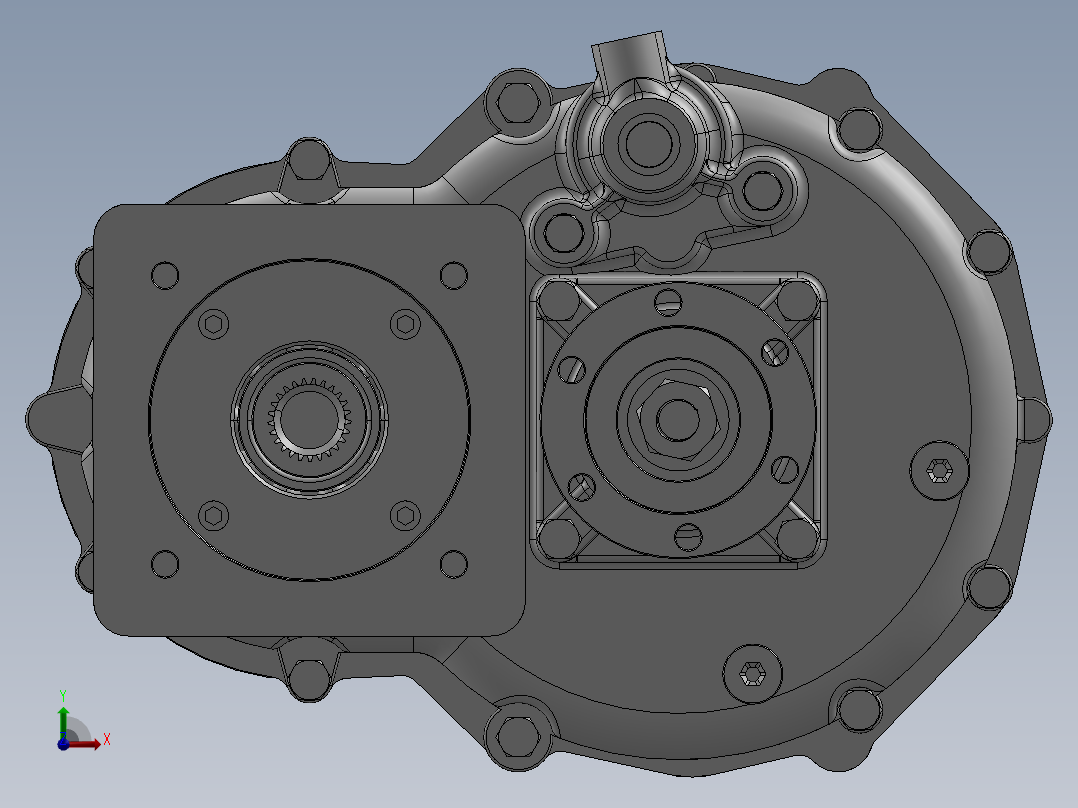Select the internal splined shaft bore
The width and height of the screenshot is (1078, 808).
tap(309, 419)
